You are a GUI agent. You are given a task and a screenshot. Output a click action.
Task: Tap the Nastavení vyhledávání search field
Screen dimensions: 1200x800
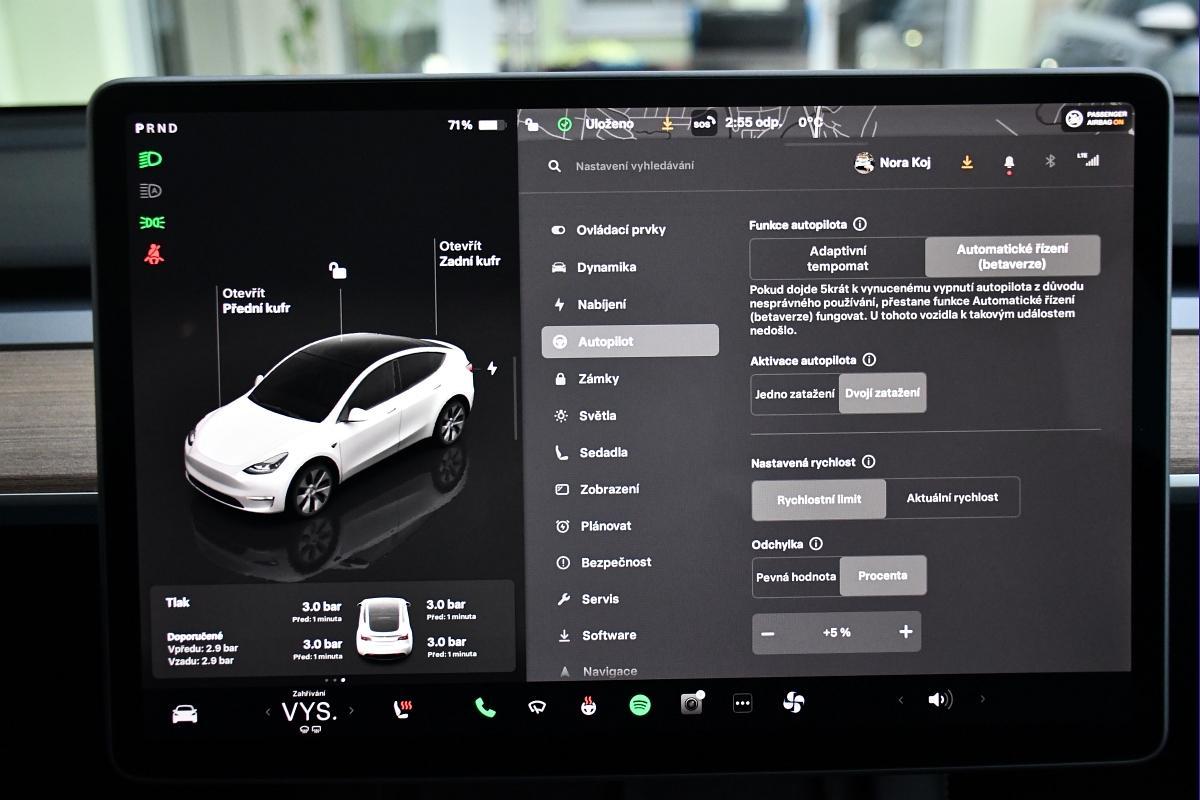(x=634, y=166)
